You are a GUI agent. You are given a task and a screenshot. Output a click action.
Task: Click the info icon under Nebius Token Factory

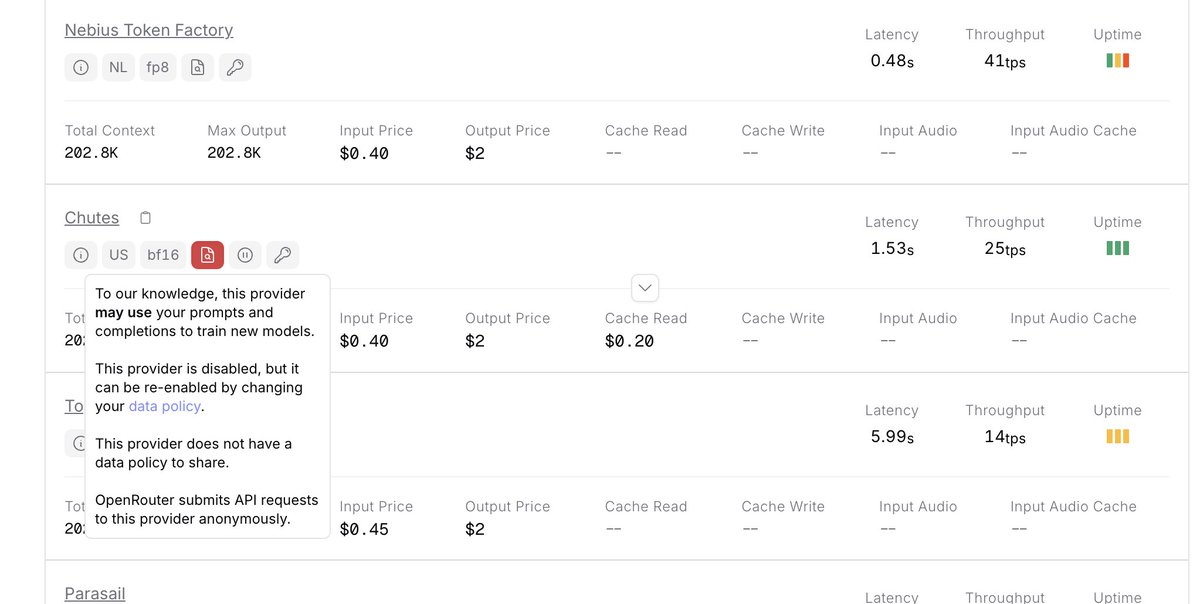(x=81, y=67)
